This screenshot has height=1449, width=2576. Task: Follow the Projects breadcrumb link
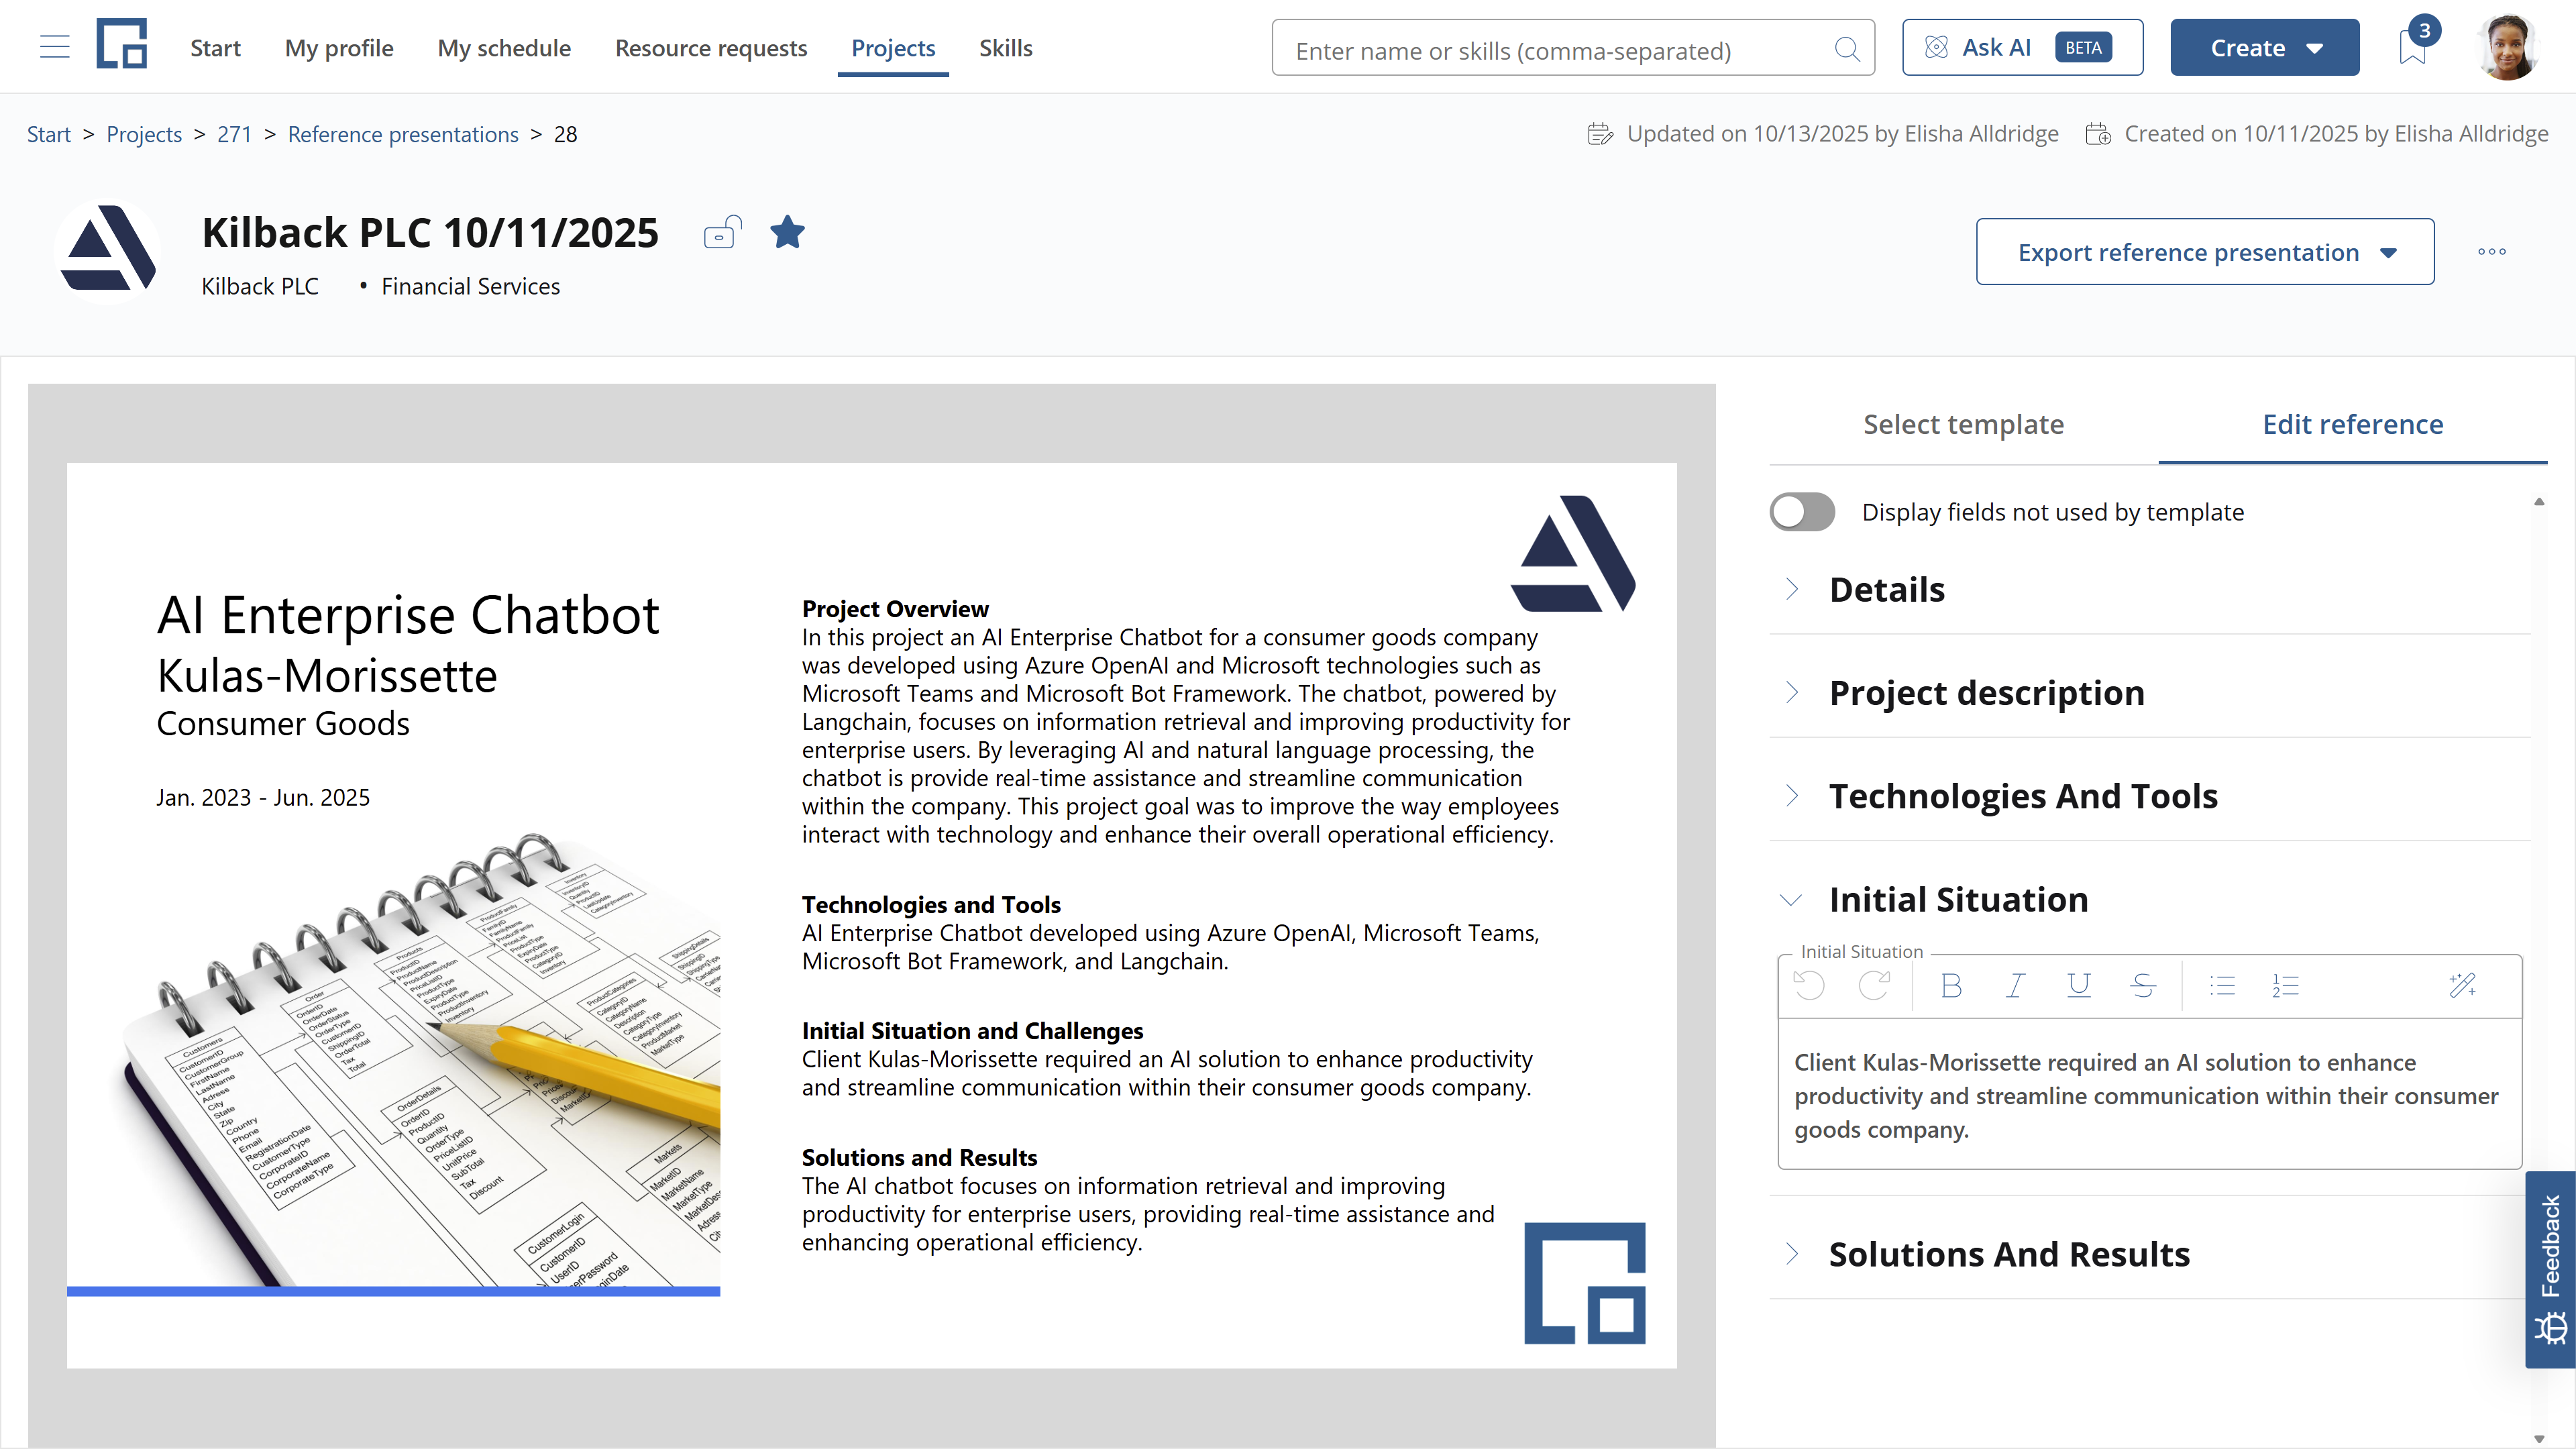[x=144, y=134]
